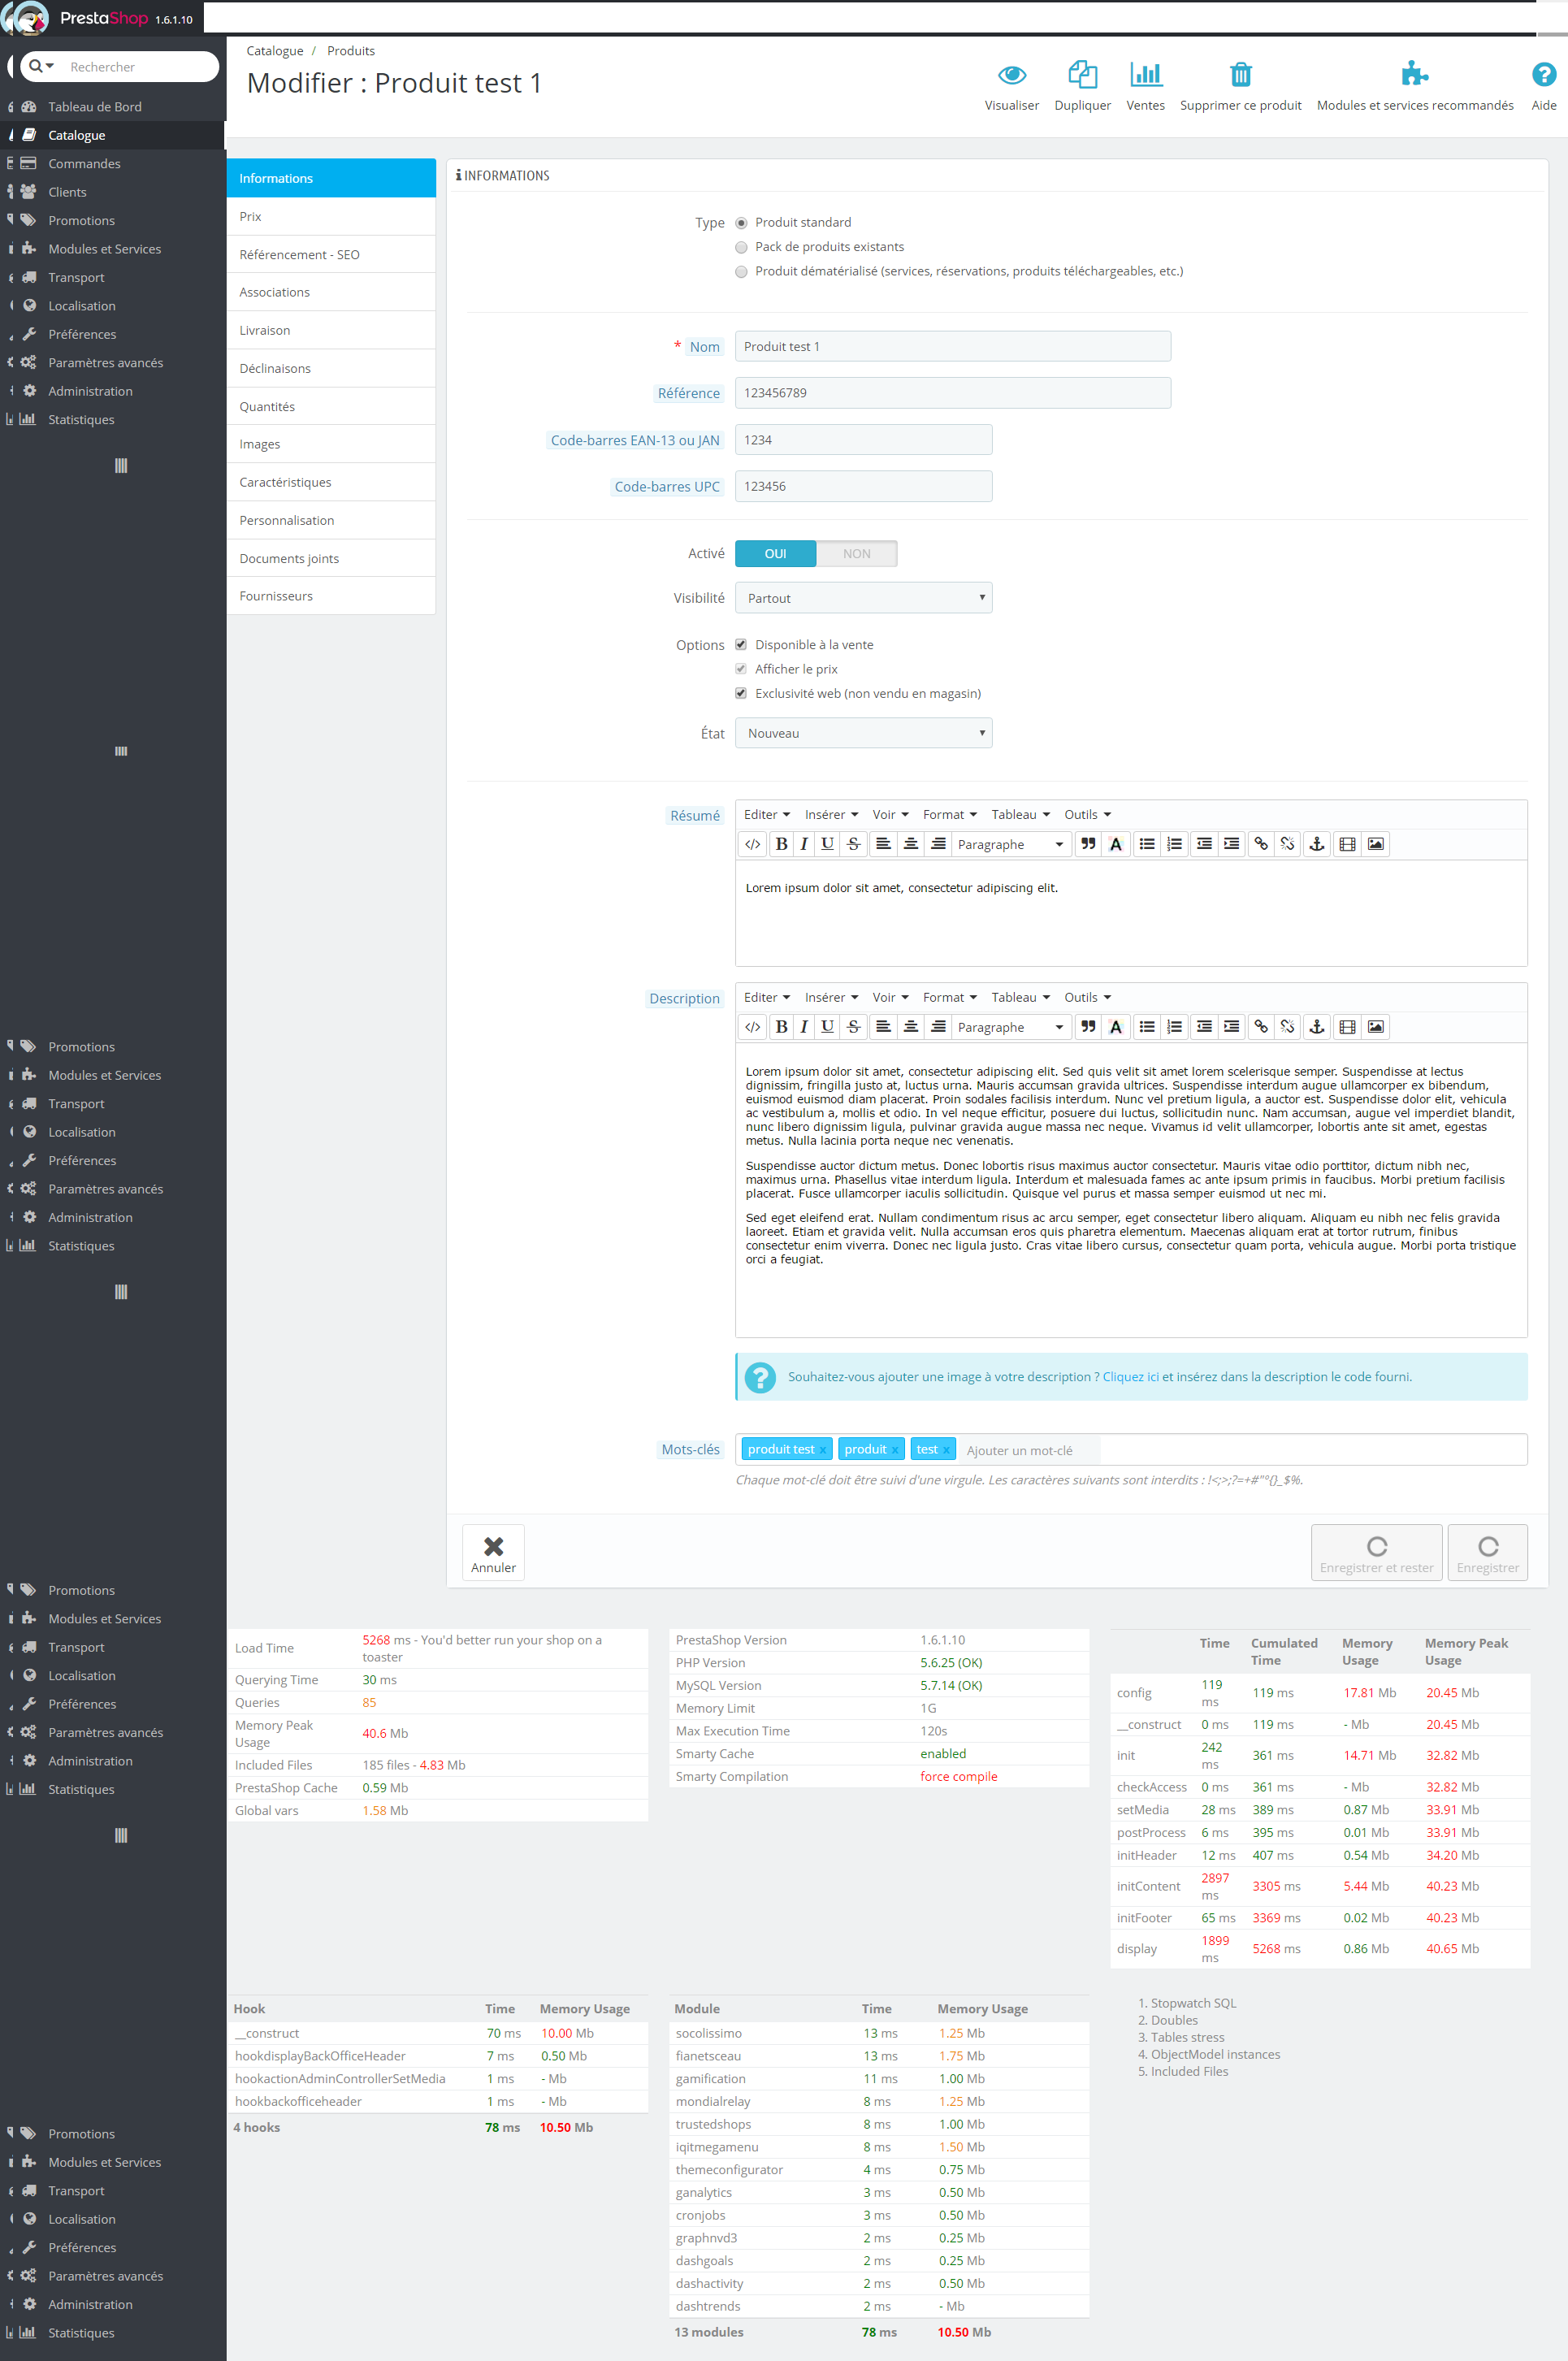Viewport: 1568px width, 2361px height.
Task: Insert video in the Description editor
Action: (x=1347, y=1027)
